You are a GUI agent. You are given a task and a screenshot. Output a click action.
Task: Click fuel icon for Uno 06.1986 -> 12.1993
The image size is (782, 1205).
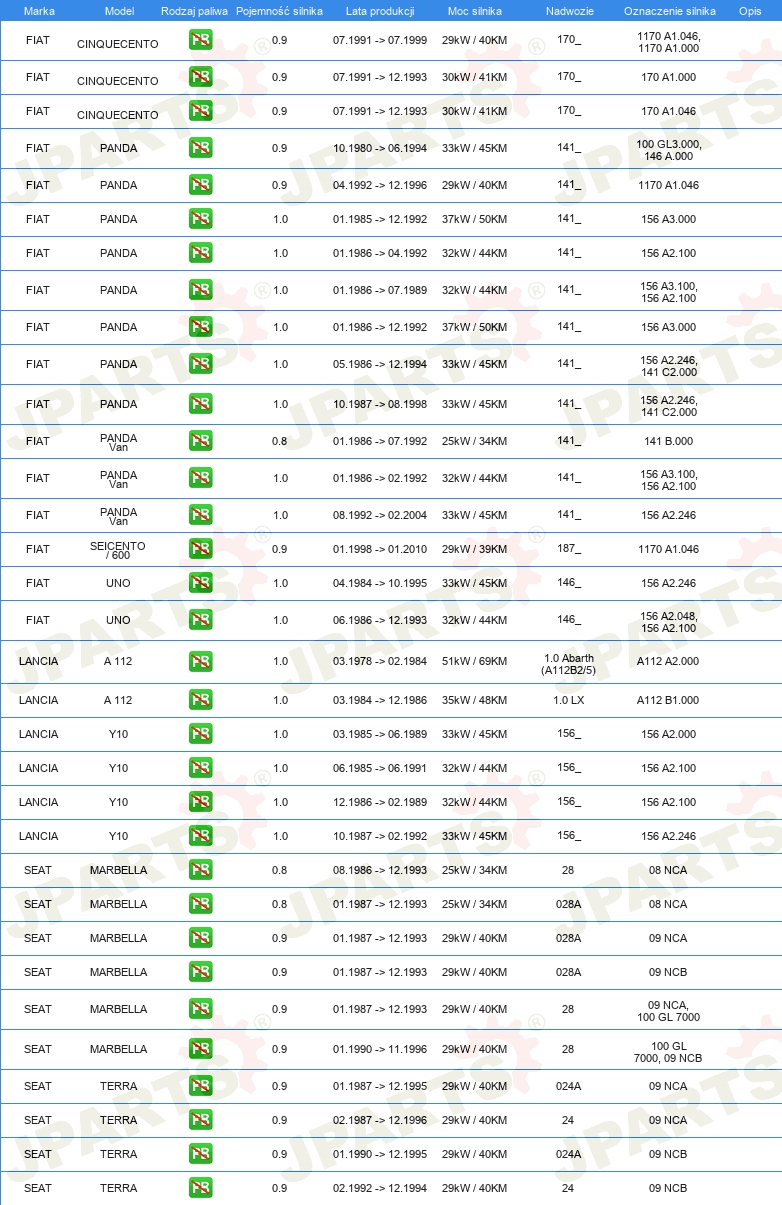click(x=200, y=620)
